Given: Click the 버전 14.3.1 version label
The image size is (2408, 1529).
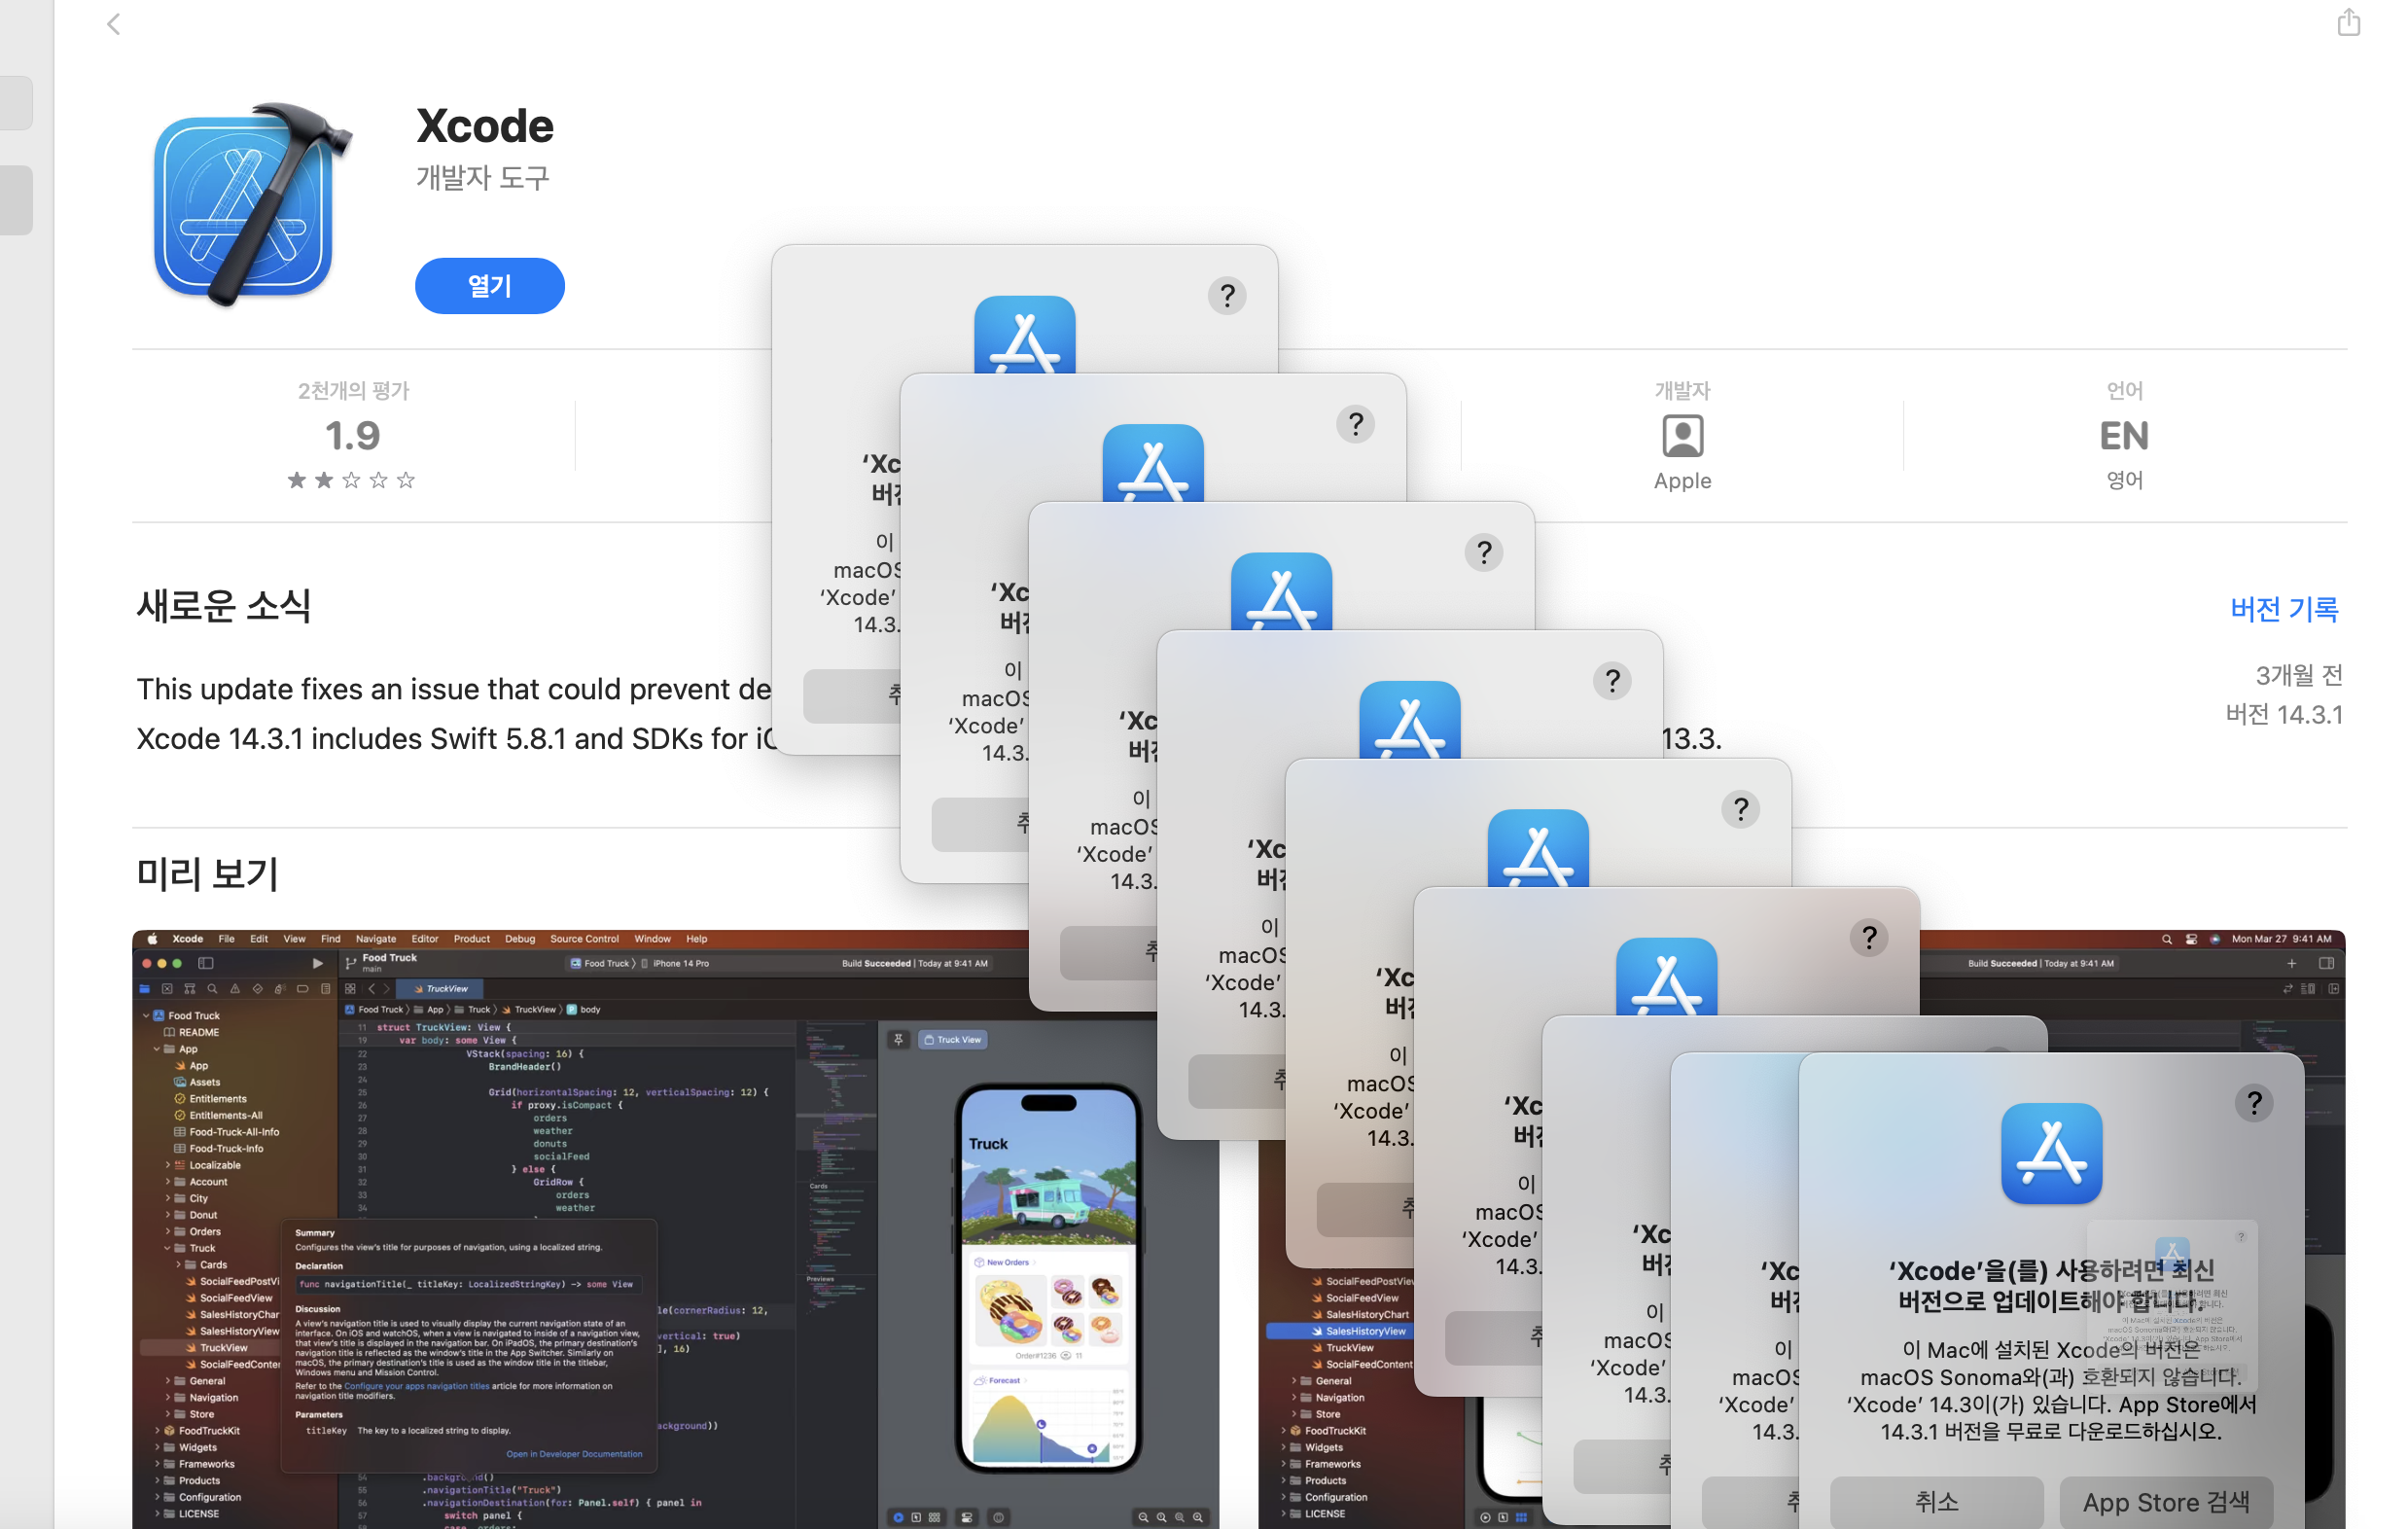Looking at the screenshot, I should pos(2284,715).
